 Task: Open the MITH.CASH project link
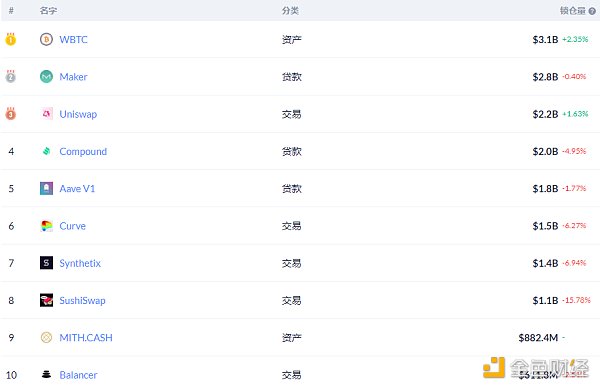86,338
